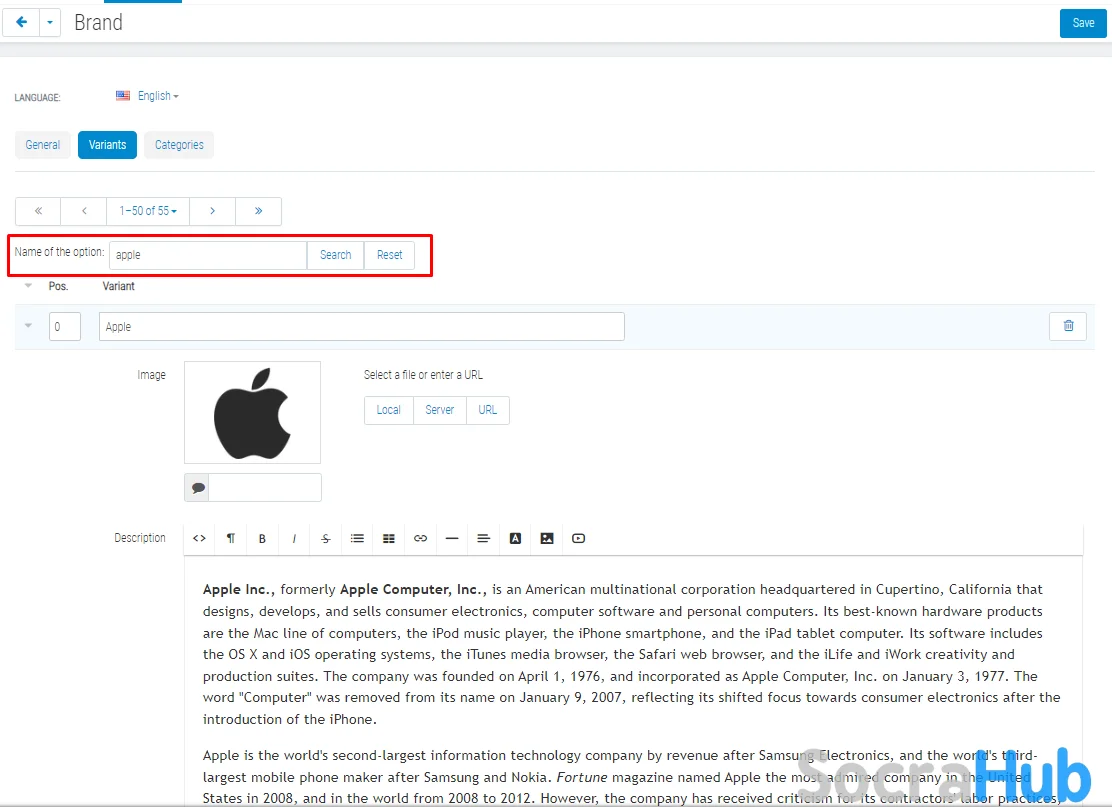Focus the Name of the option field
Viewport: 1112px width, 807px height.
(x=208, y=255)
